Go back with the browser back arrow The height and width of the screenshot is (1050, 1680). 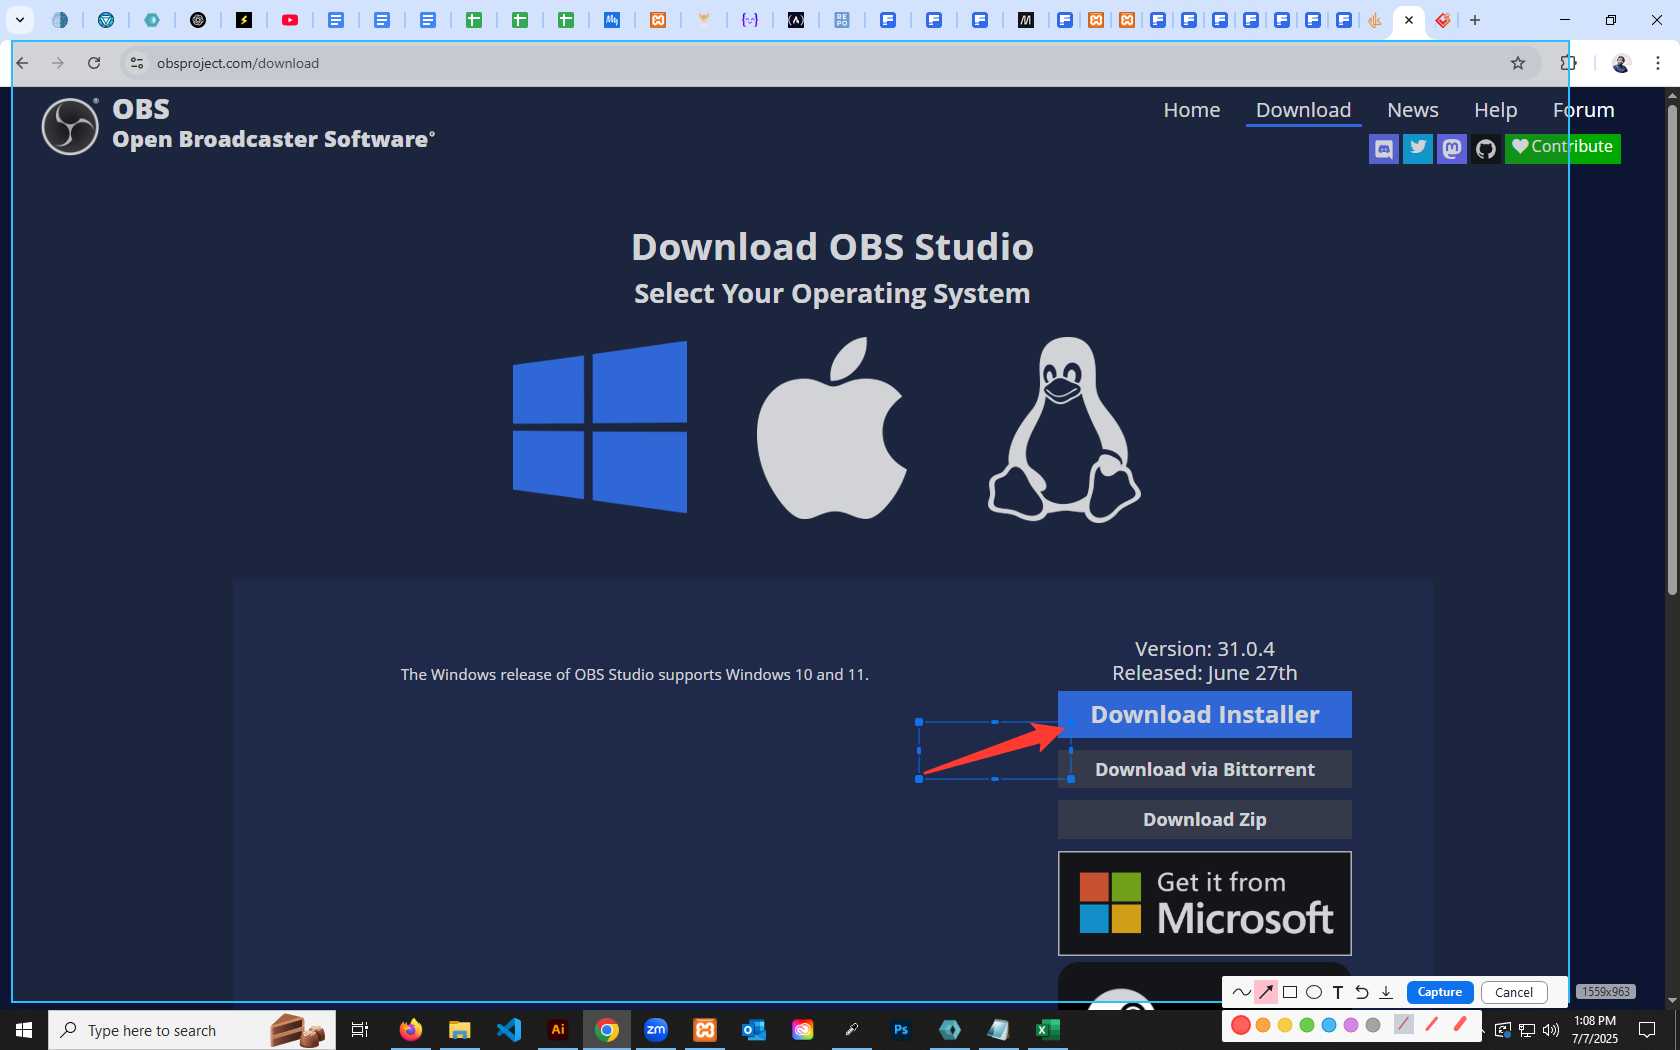(x=22, y=63)
